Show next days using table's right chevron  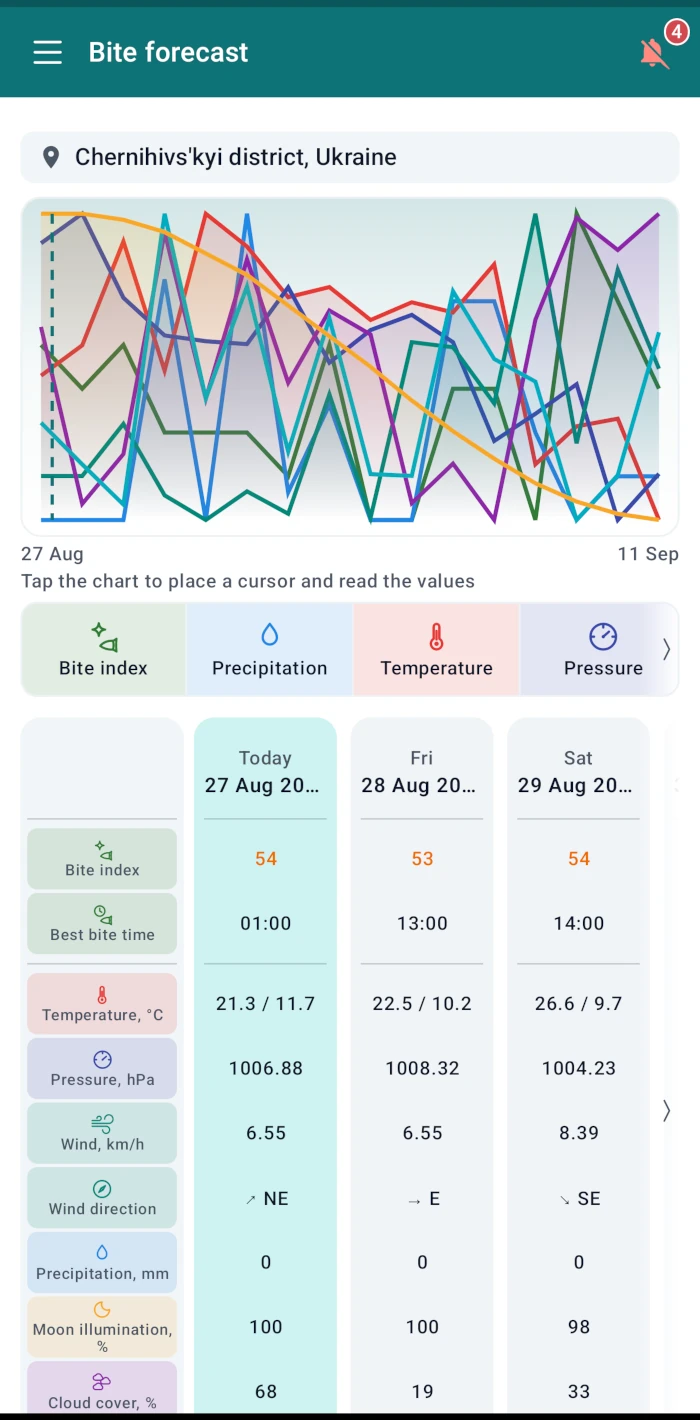(x=667, y=1110)
